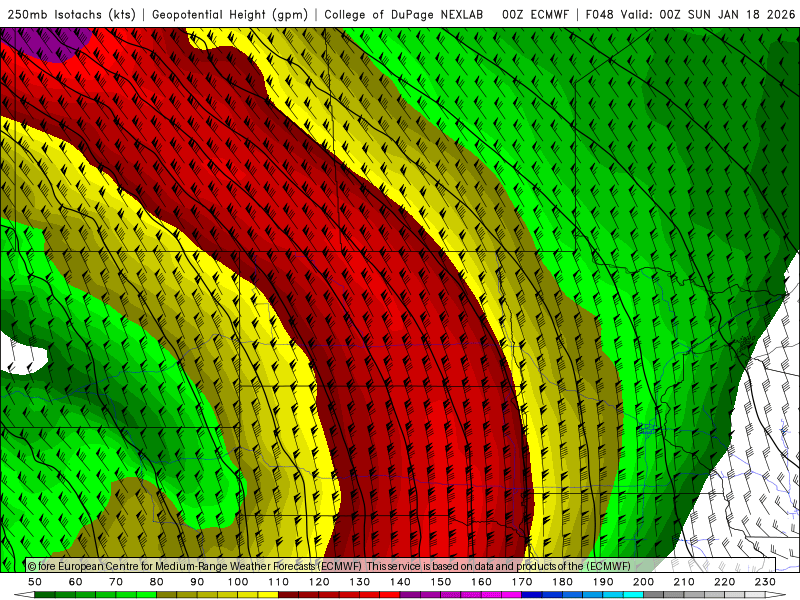Click the legend value "180"
This screenshot has height=600, width=800.
(562, 582)
